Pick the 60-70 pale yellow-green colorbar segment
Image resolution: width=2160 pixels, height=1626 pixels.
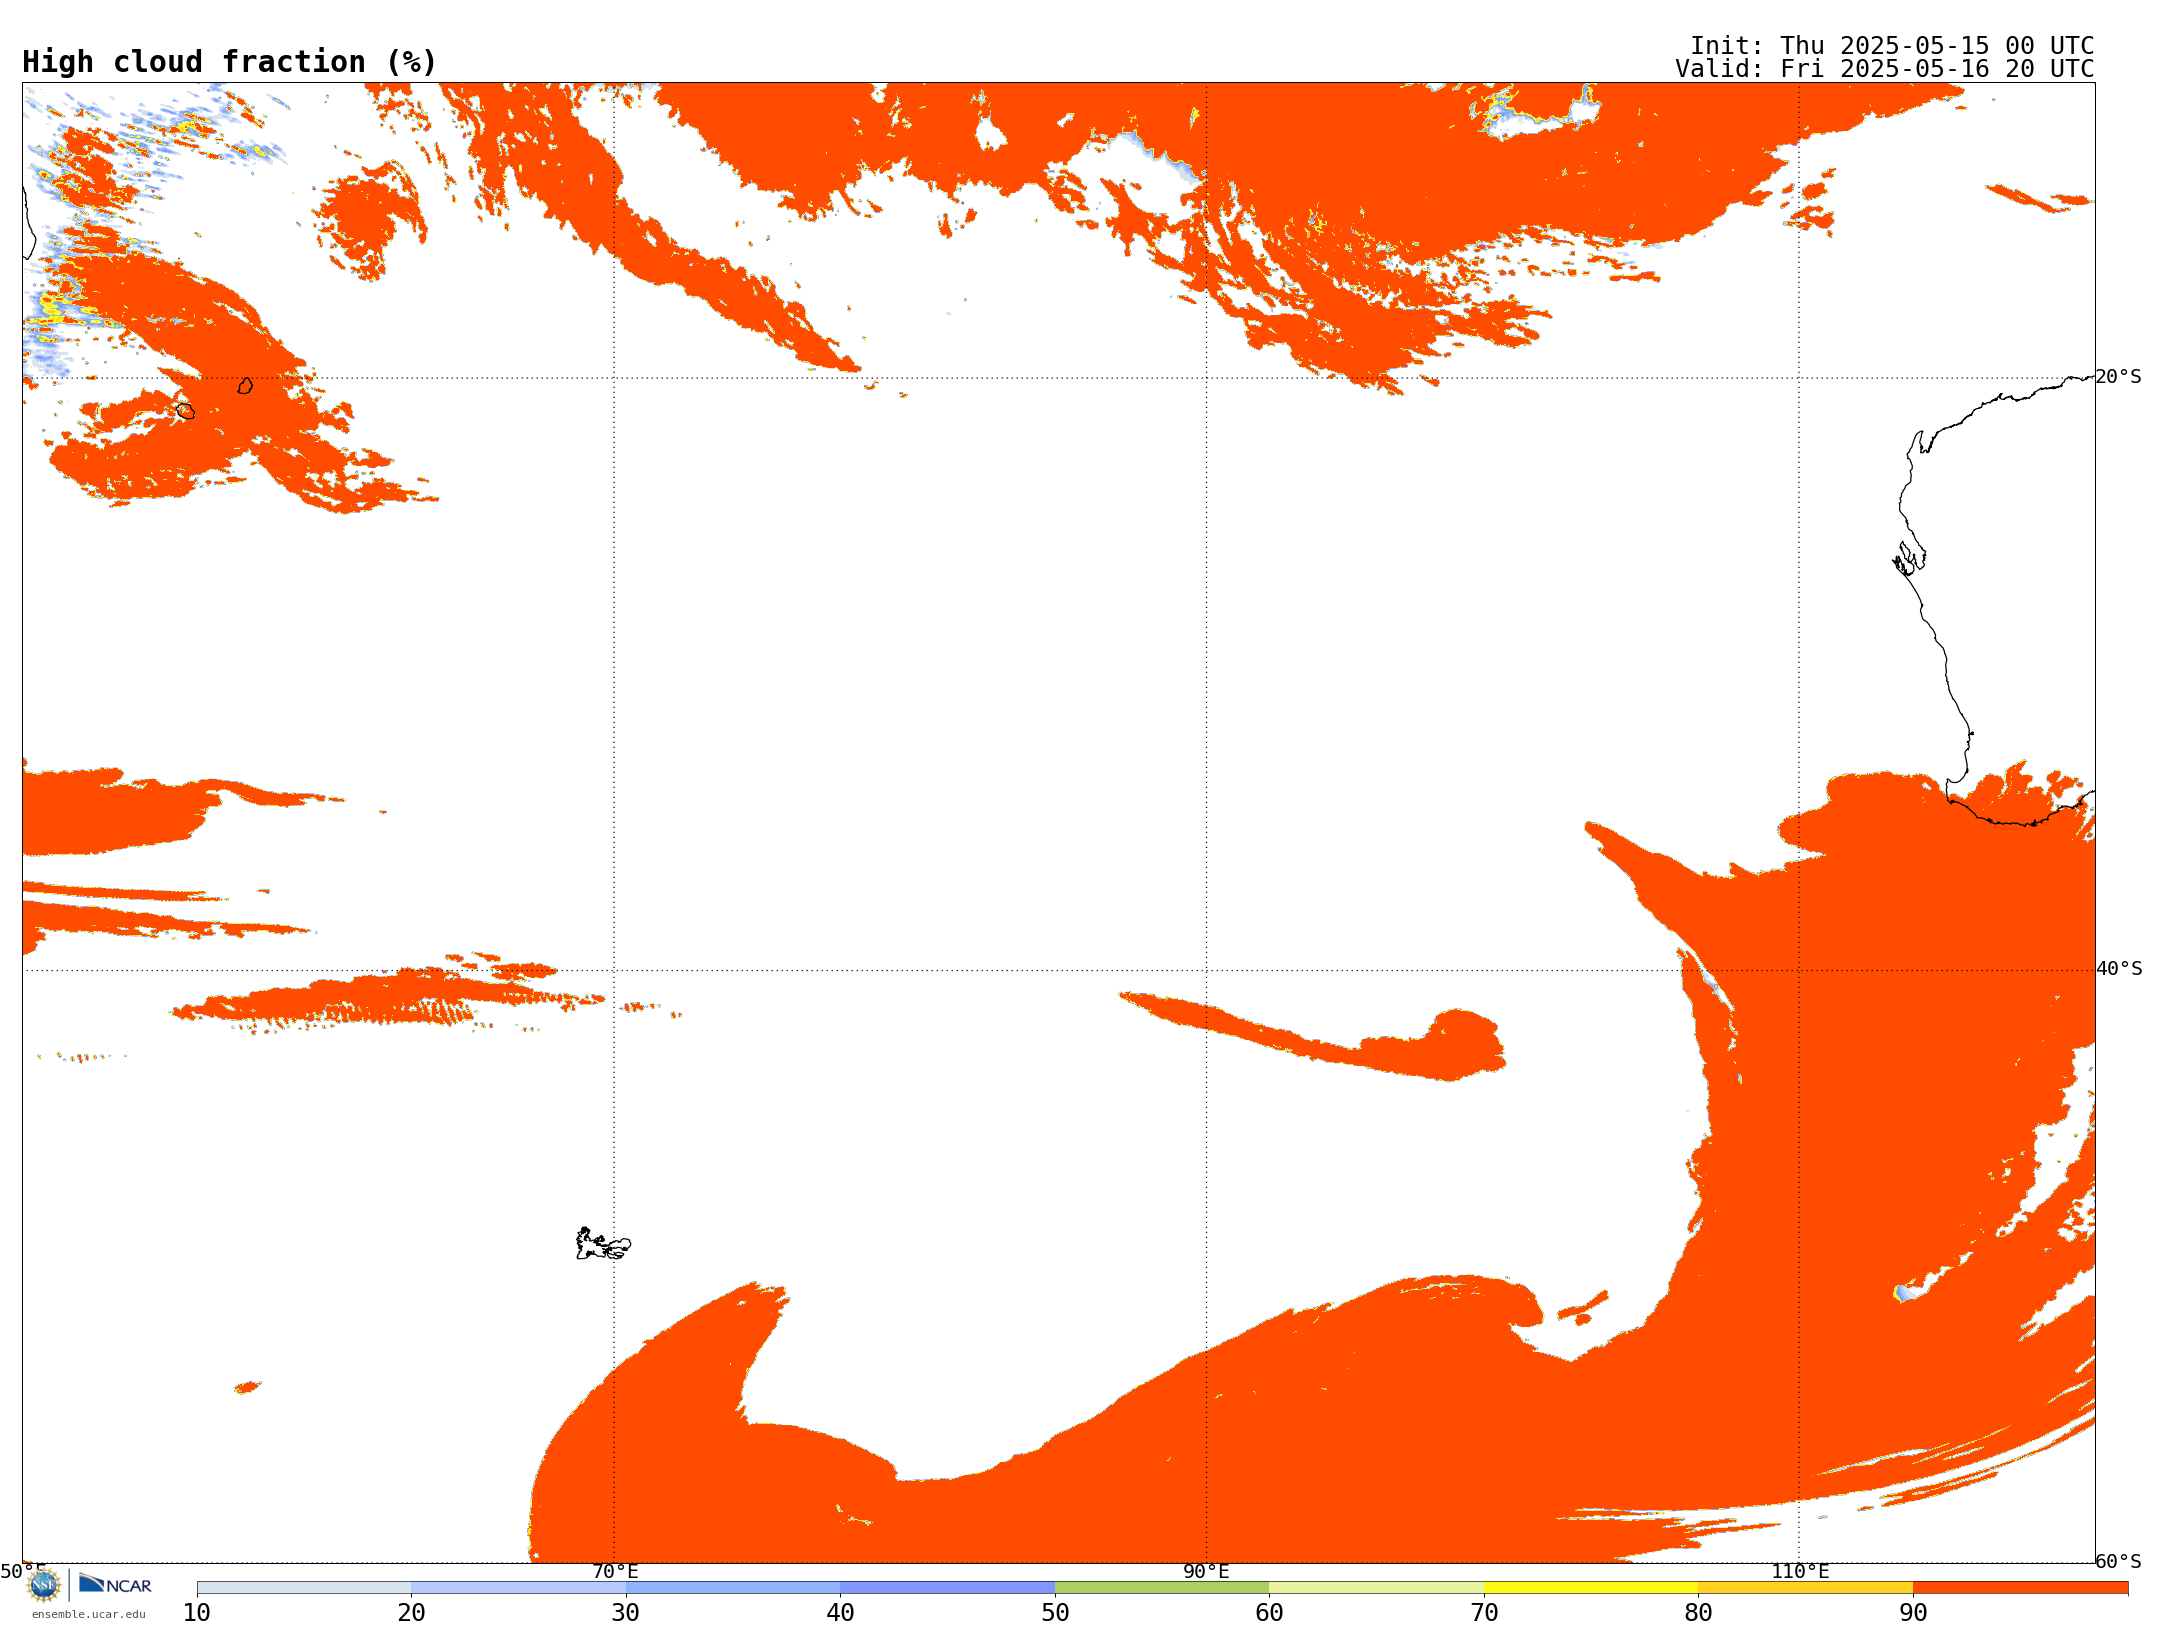1377,1588
